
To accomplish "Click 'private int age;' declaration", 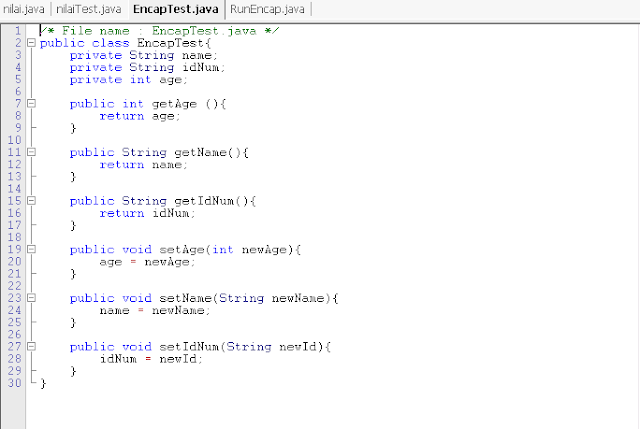I will [x=129, y=80].
